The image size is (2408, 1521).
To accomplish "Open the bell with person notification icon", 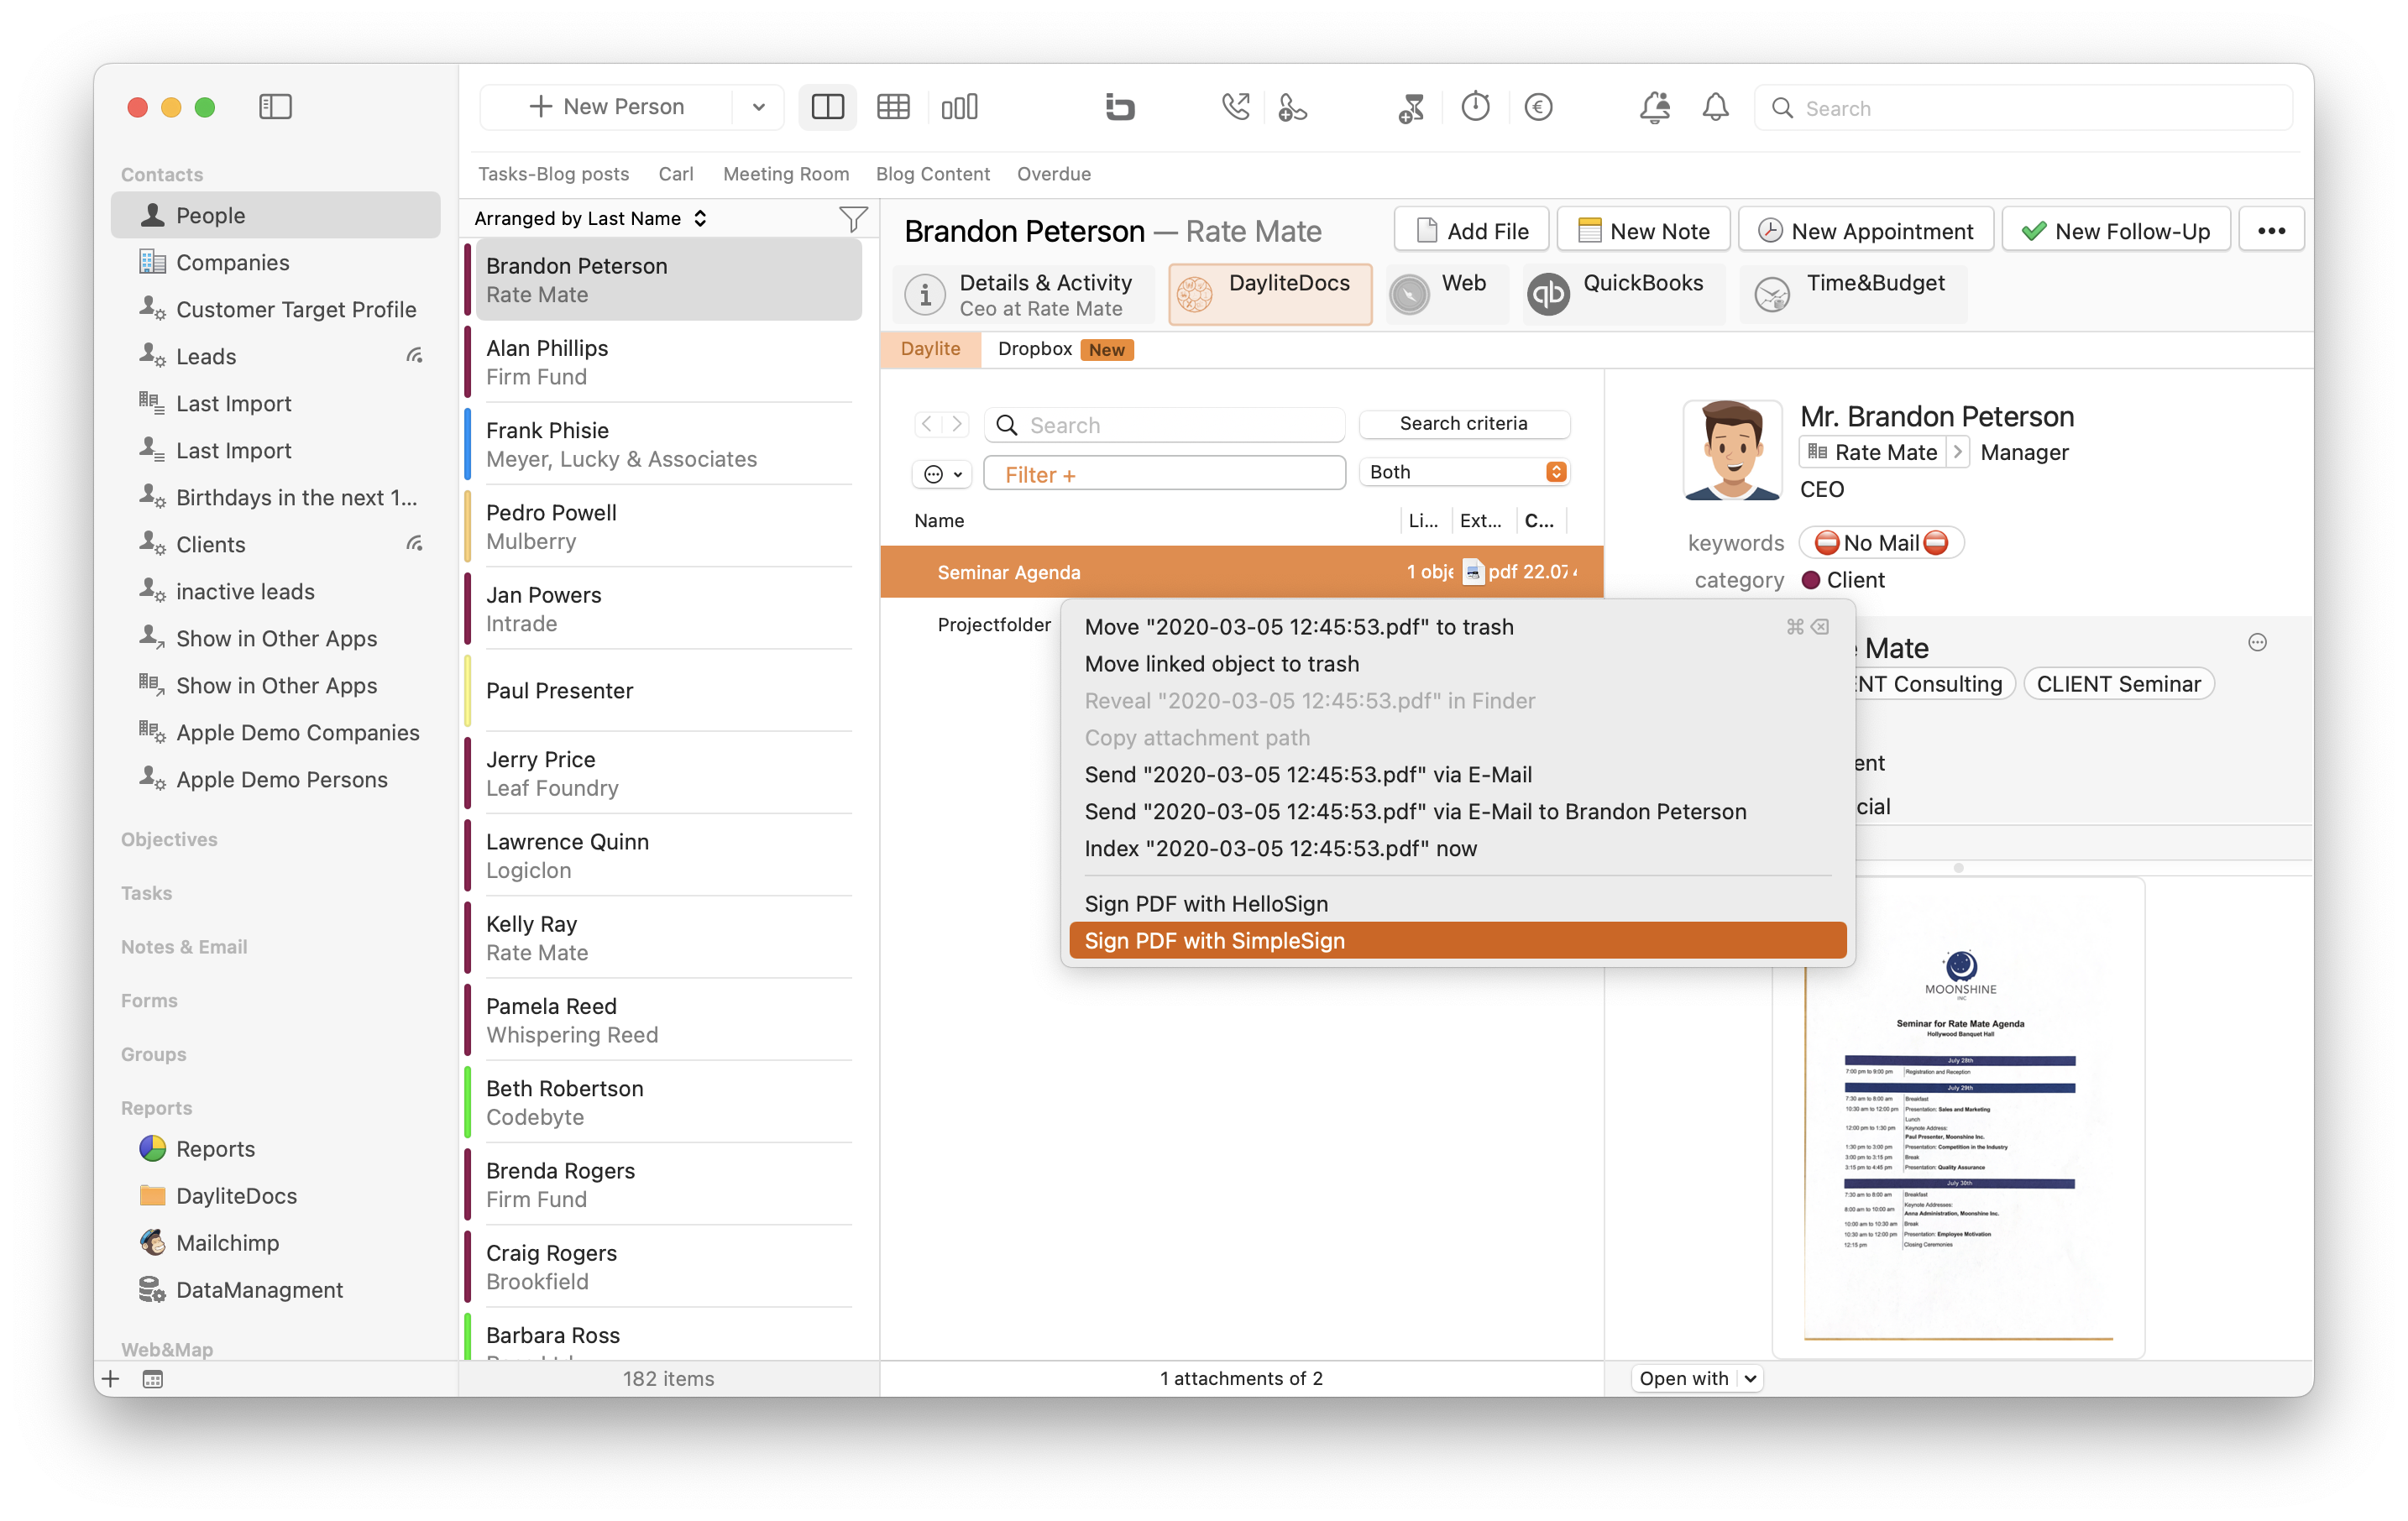I will pyautogui.click(x=1654, y=107).
